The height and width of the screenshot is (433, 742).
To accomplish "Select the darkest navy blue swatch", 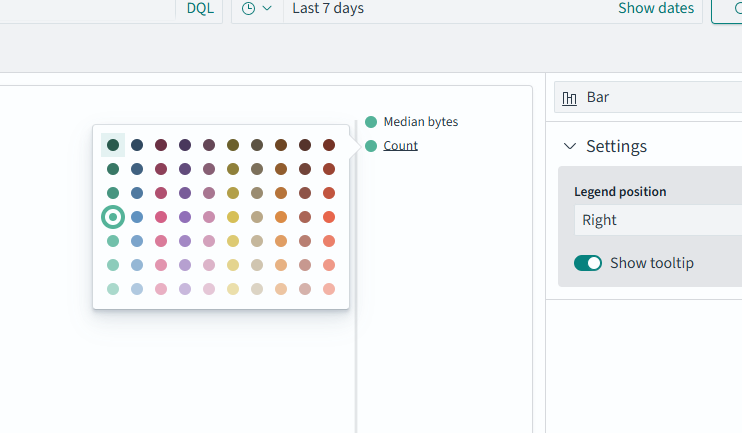I will pyautogui.click(x=137, y=145).
